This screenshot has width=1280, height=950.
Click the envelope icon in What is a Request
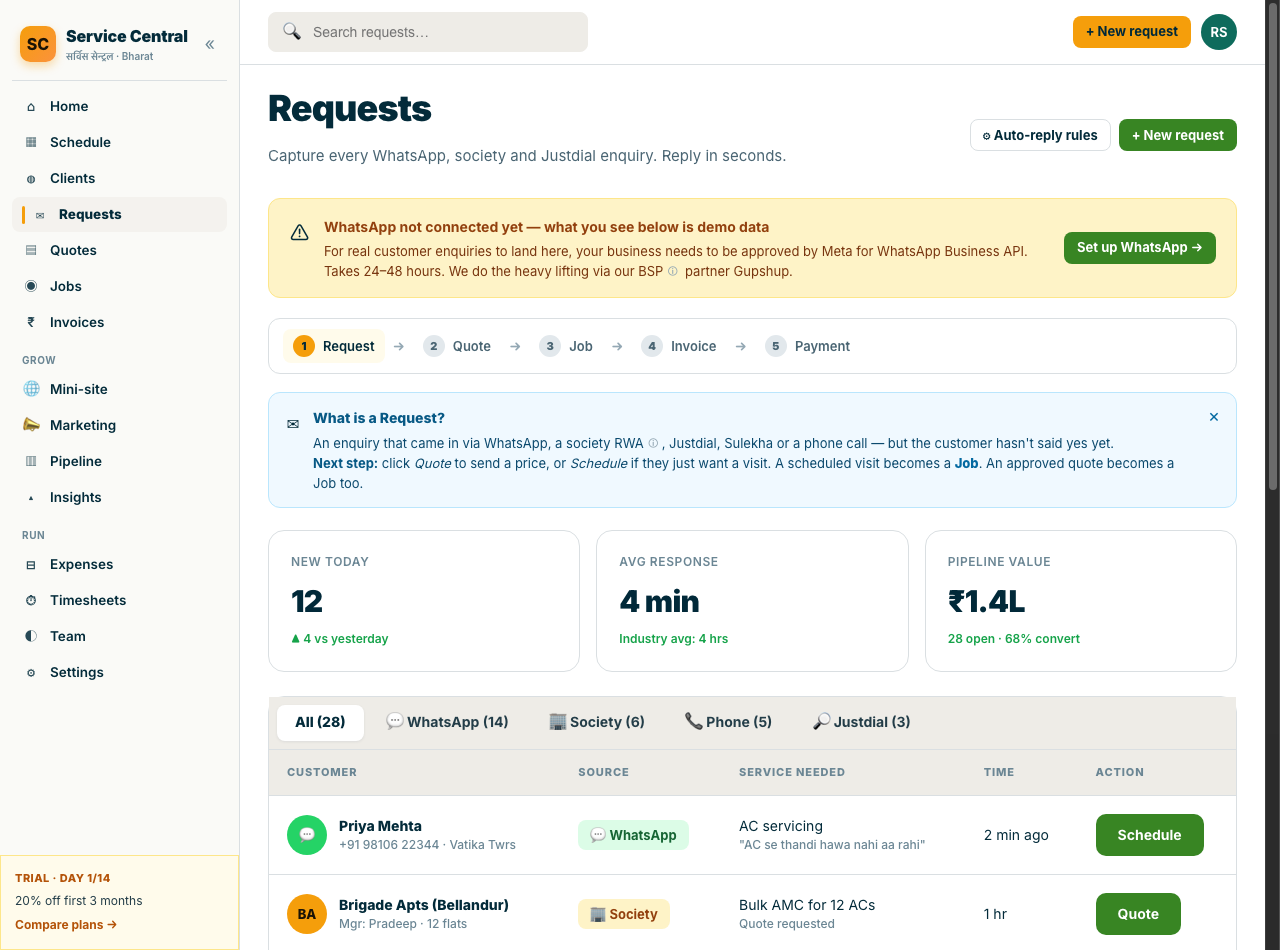293,424
